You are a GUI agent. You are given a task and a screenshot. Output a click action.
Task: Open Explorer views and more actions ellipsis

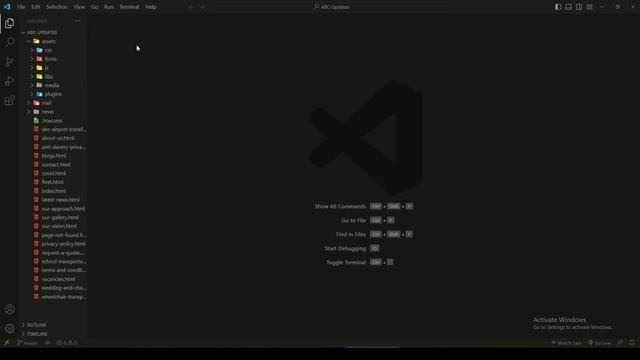pyautogui.click(x=77, y=21)
